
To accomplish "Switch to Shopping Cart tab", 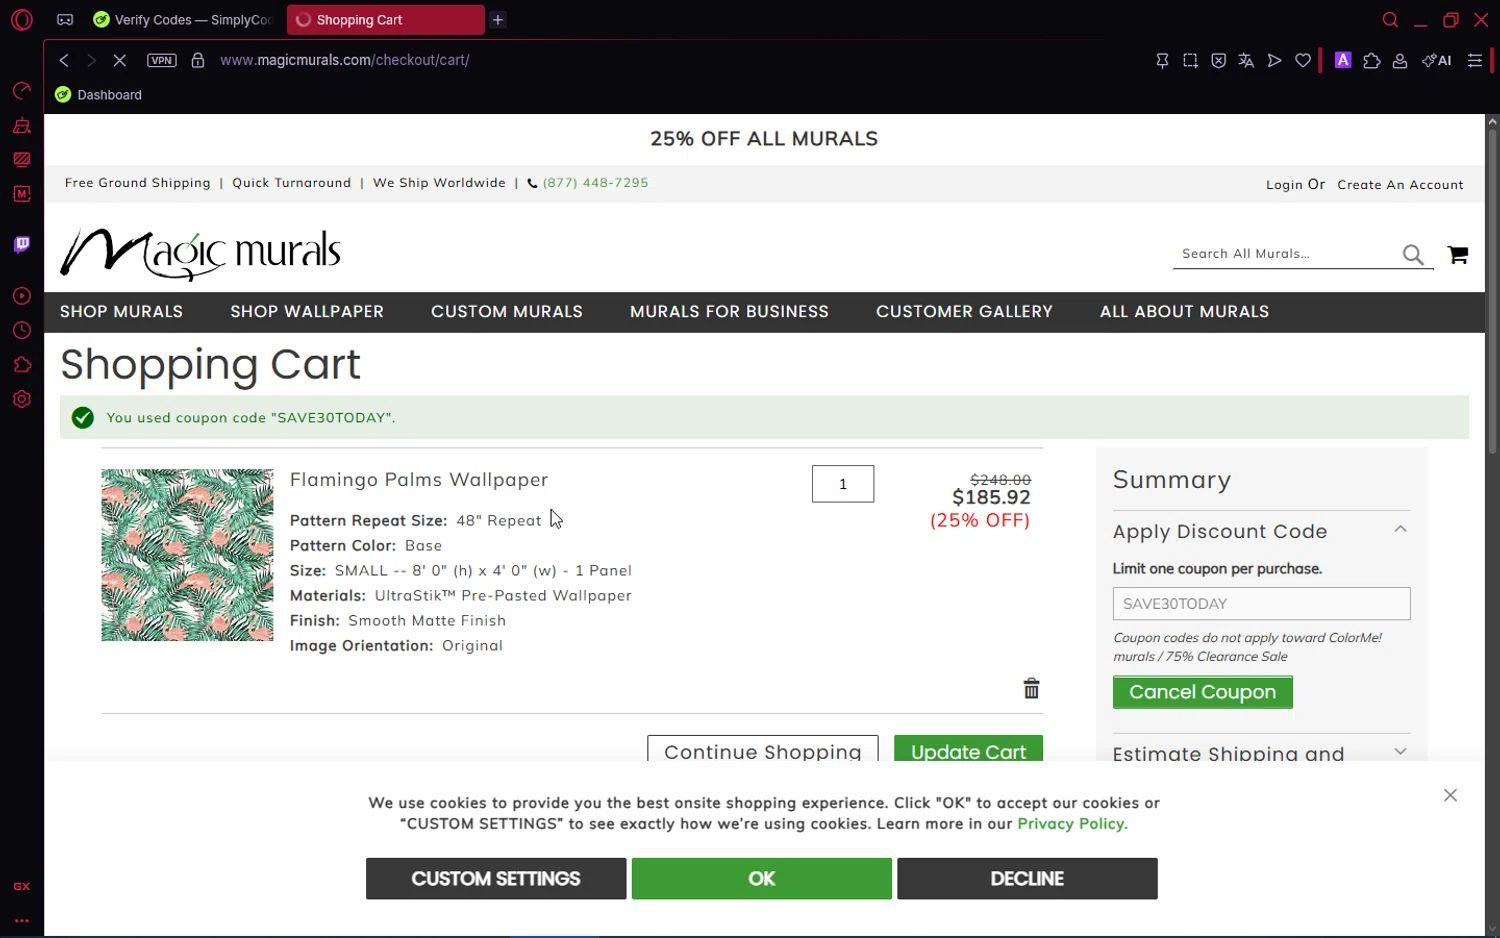I will click(x=385, y=19).
